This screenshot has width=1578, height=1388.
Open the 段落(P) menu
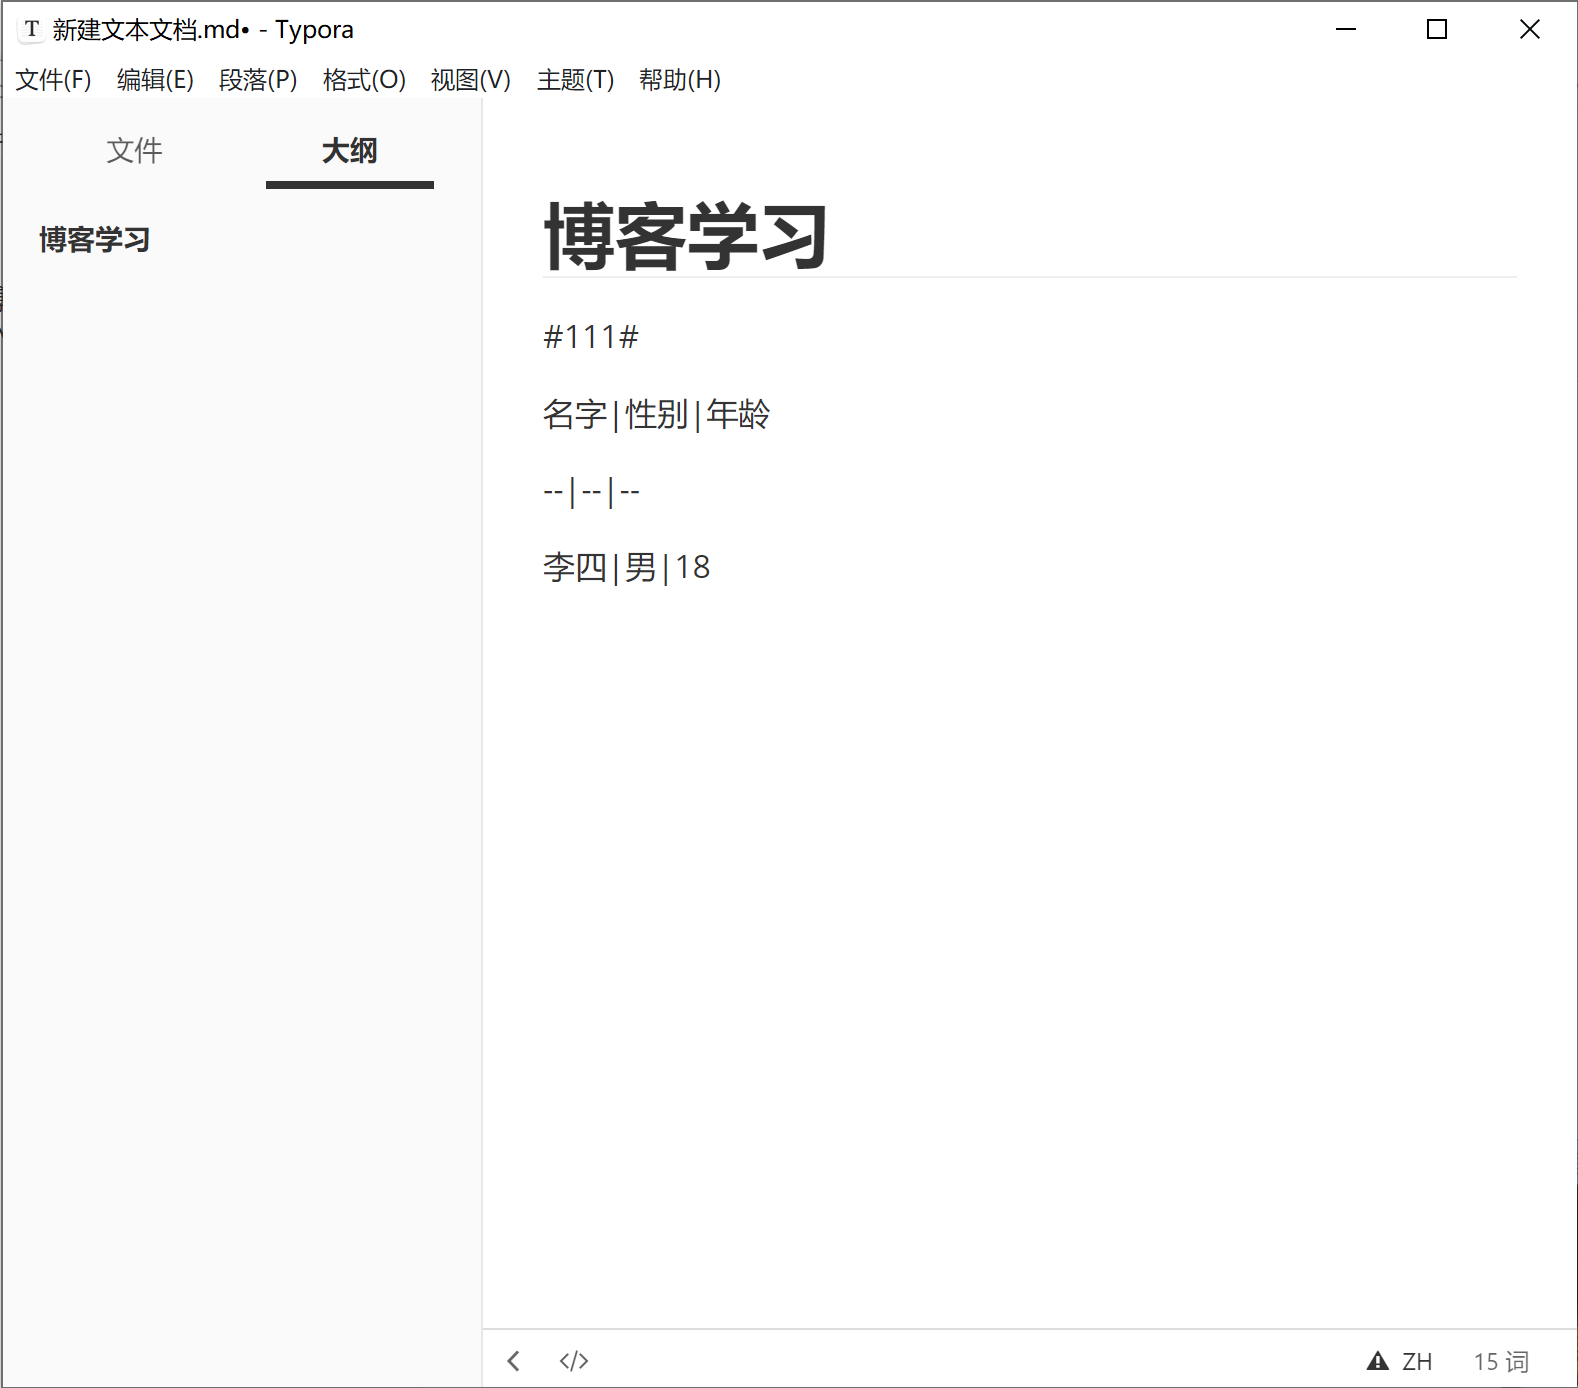tap(258, 80)
